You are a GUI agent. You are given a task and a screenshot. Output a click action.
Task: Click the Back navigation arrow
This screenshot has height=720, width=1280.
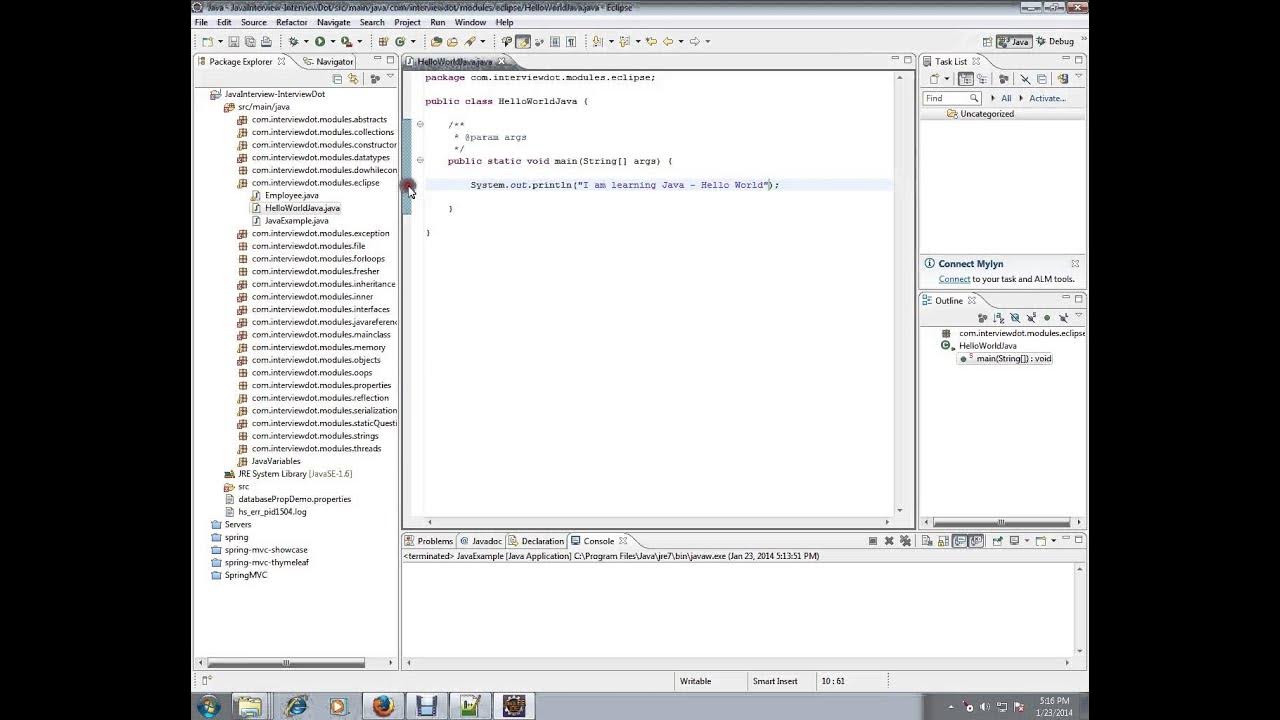tap(667, 41)
